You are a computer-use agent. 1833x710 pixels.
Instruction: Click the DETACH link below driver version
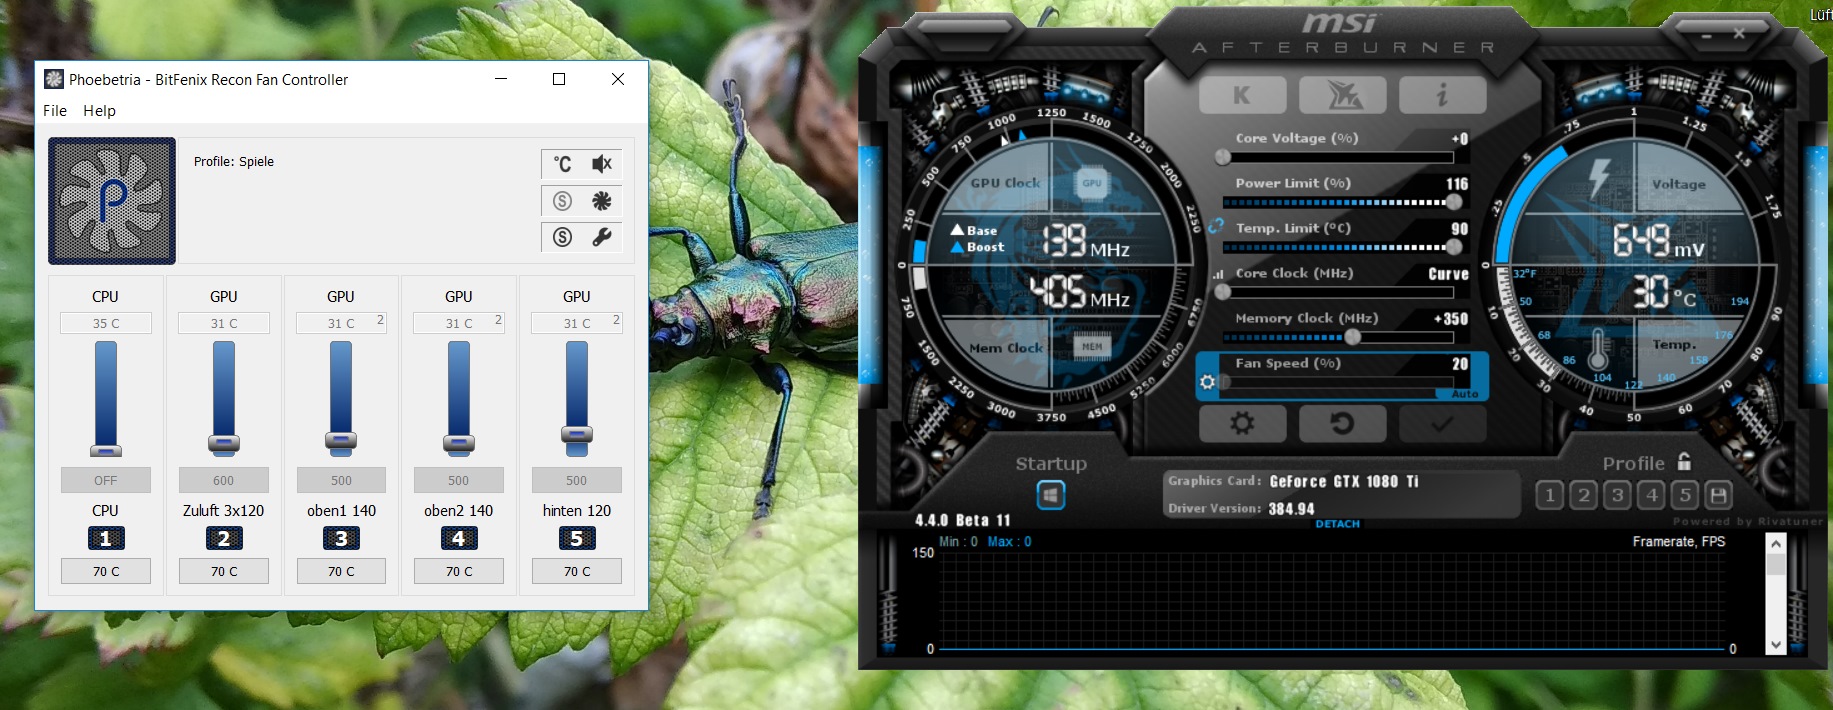pyautogui.click(x=1337, y=524)
